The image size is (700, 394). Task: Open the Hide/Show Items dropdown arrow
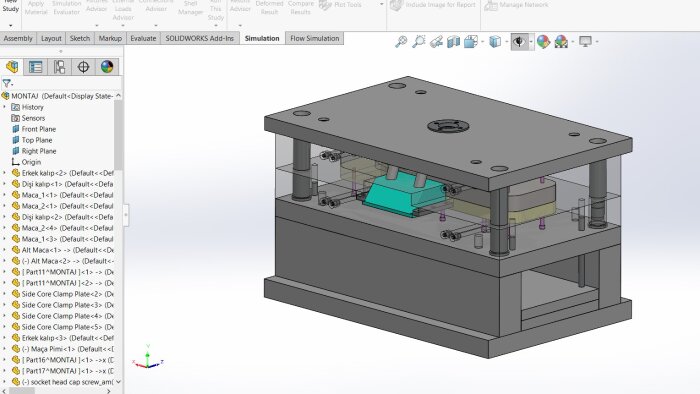click(531, 42)
